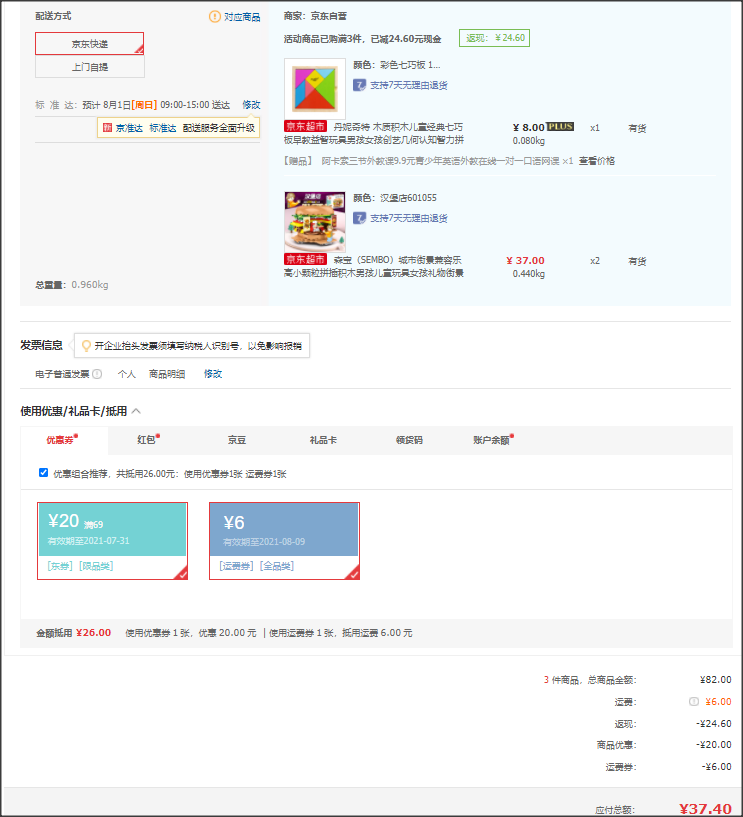Click the lightbulb tip icon in 发票信息
Screen dimensions: 743x817
pos(86,345)
